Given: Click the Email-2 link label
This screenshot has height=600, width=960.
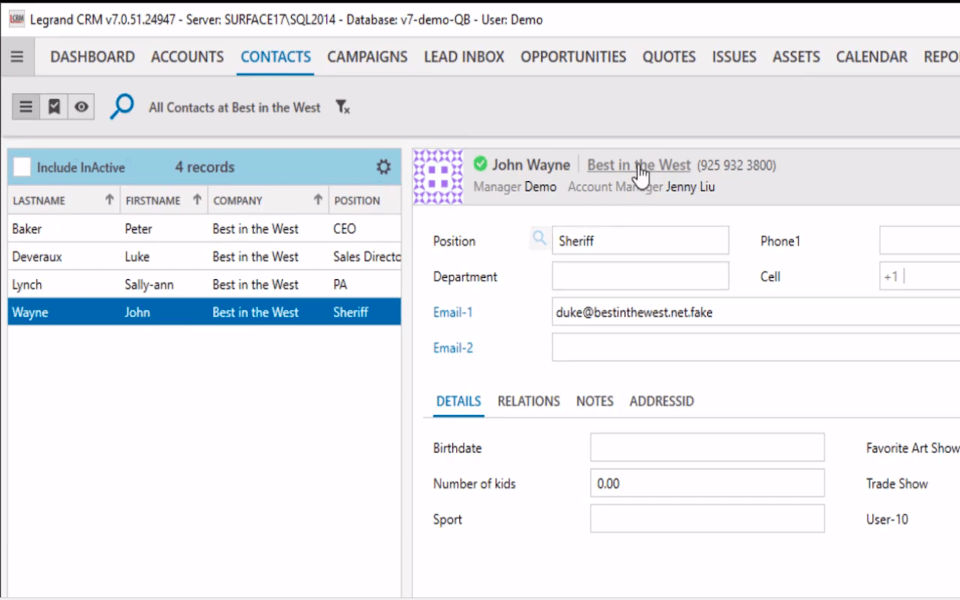Looking at the screenshot, I should pyautogui.click(x=452, y=348).
